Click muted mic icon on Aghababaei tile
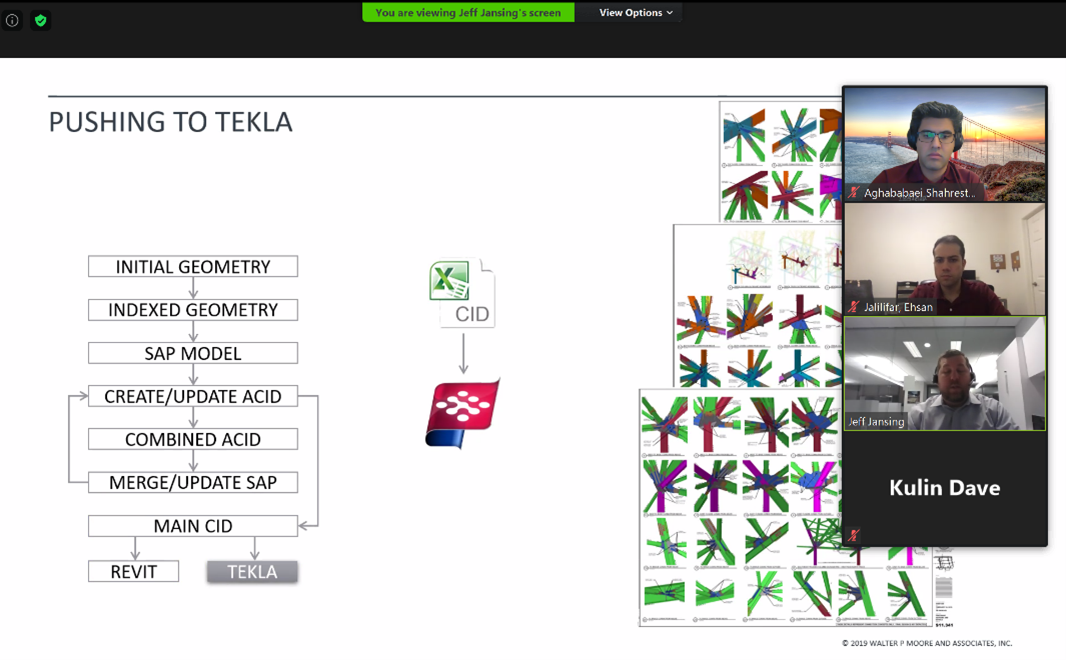The height and width of the screenshot is (660, 1066). (854, 192)
